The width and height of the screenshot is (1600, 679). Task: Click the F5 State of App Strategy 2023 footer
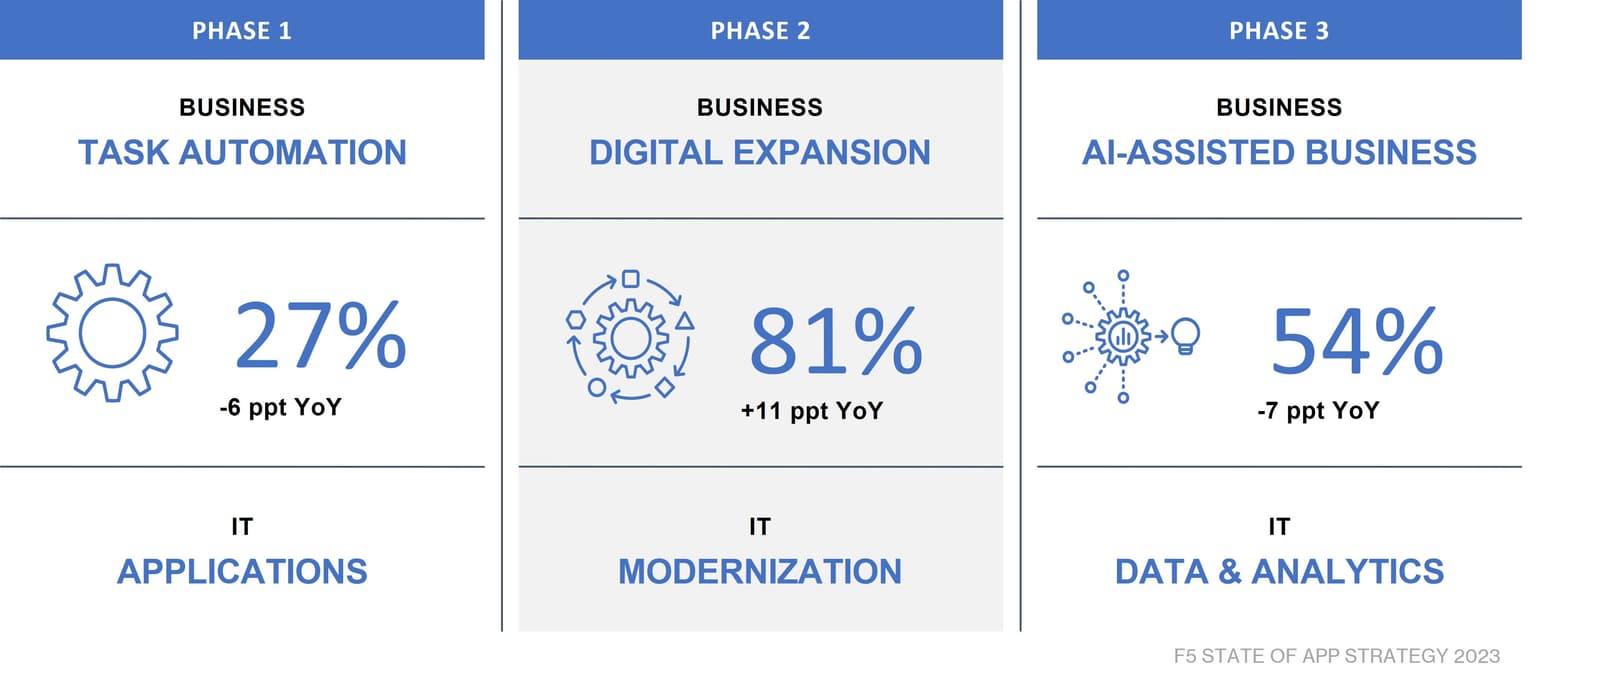pyautogui.click(x=1336, y=656)
